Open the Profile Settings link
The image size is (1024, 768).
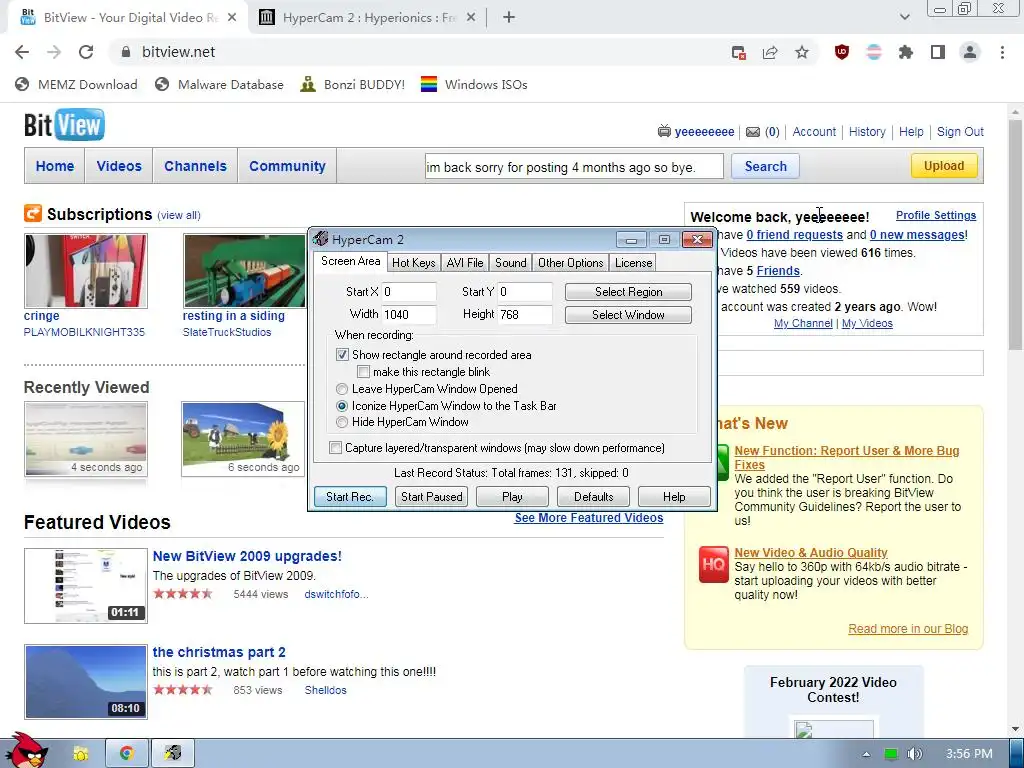[x=936, y=216]
